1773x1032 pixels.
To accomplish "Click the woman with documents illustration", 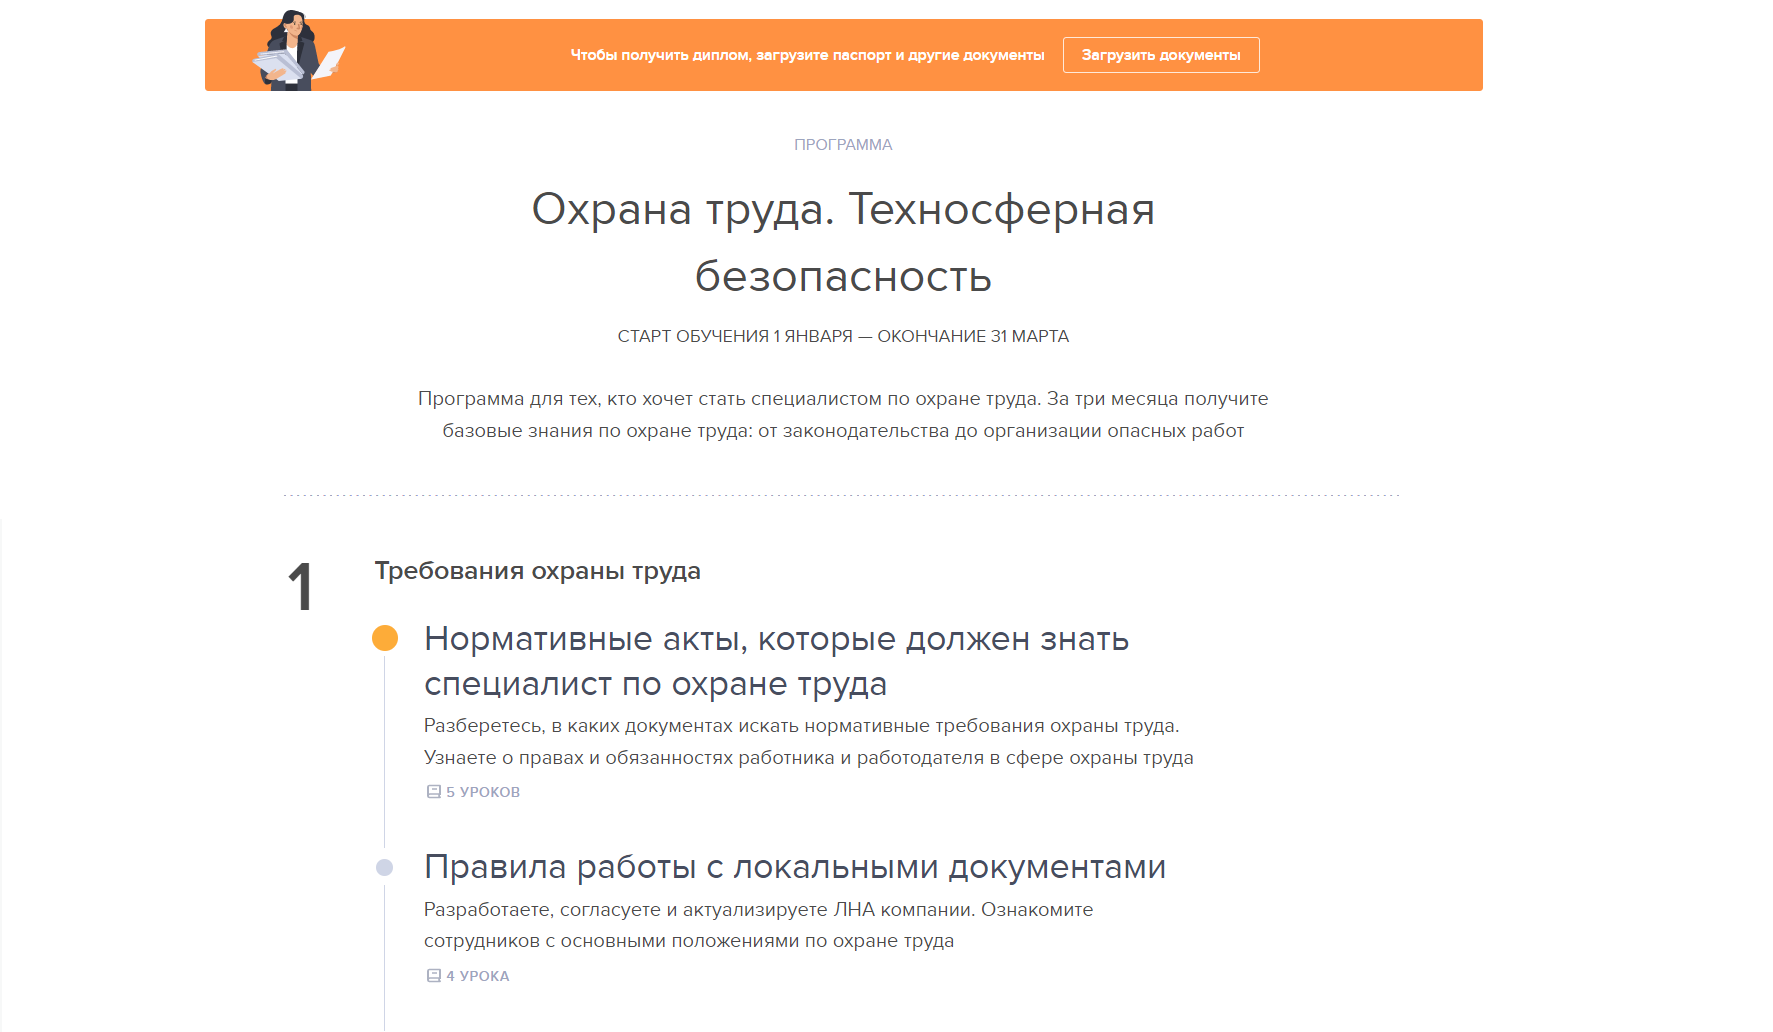I will pyautogui.click(x=296, y=52).
